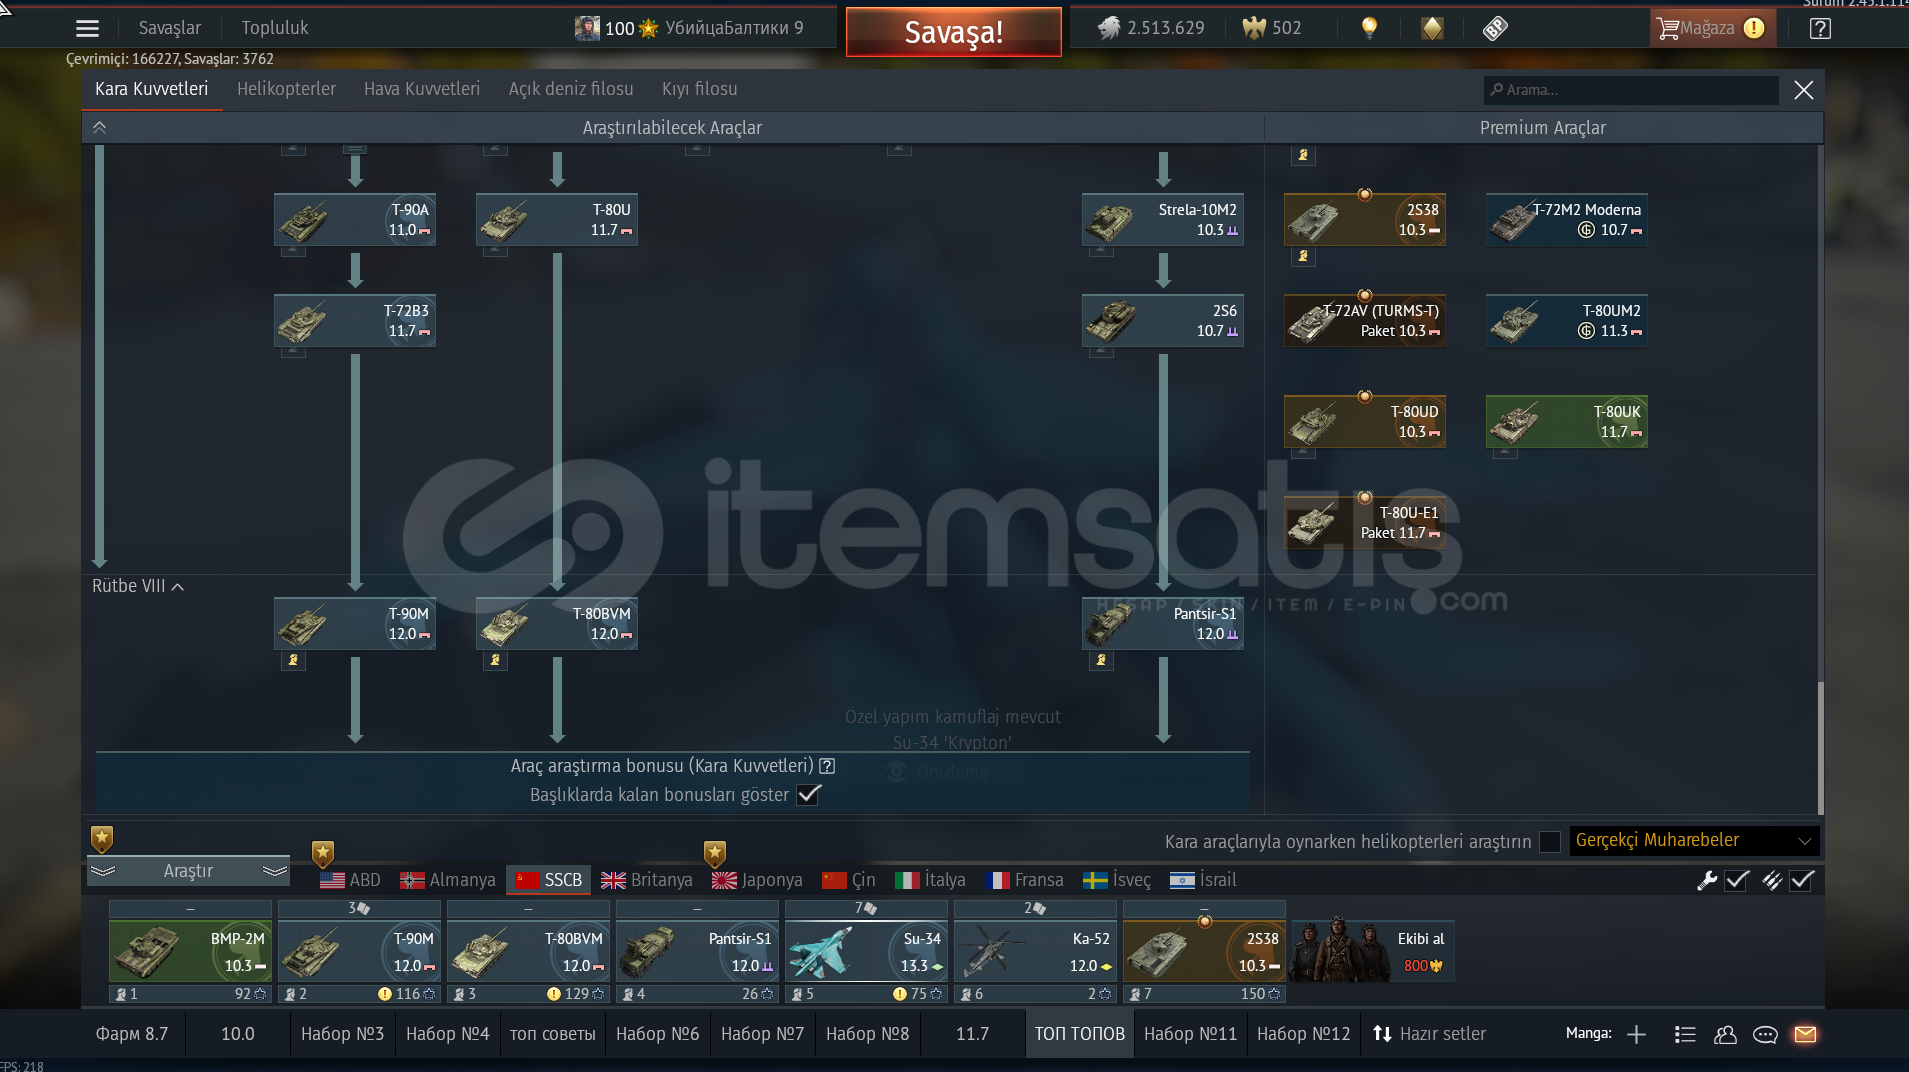This screenshot has width=1909, height=1072.
Task: Select the Pantsir-S1 card in research tree
Action: point(1163,623)
